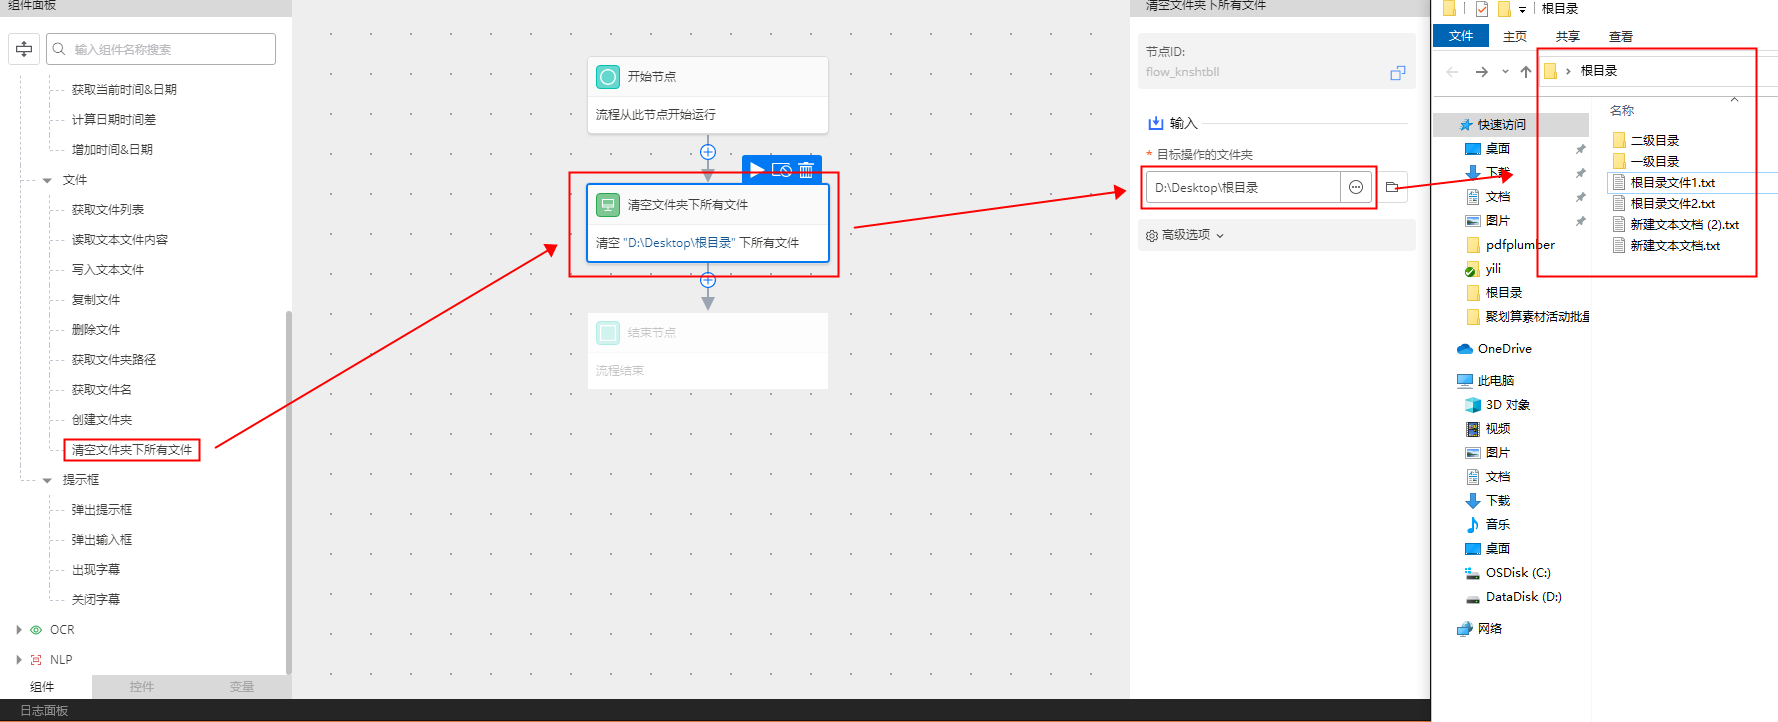The image size is (1778, 722).
Task: Expand 高级选项 advanced options
Action: [x=1185, y=235]
